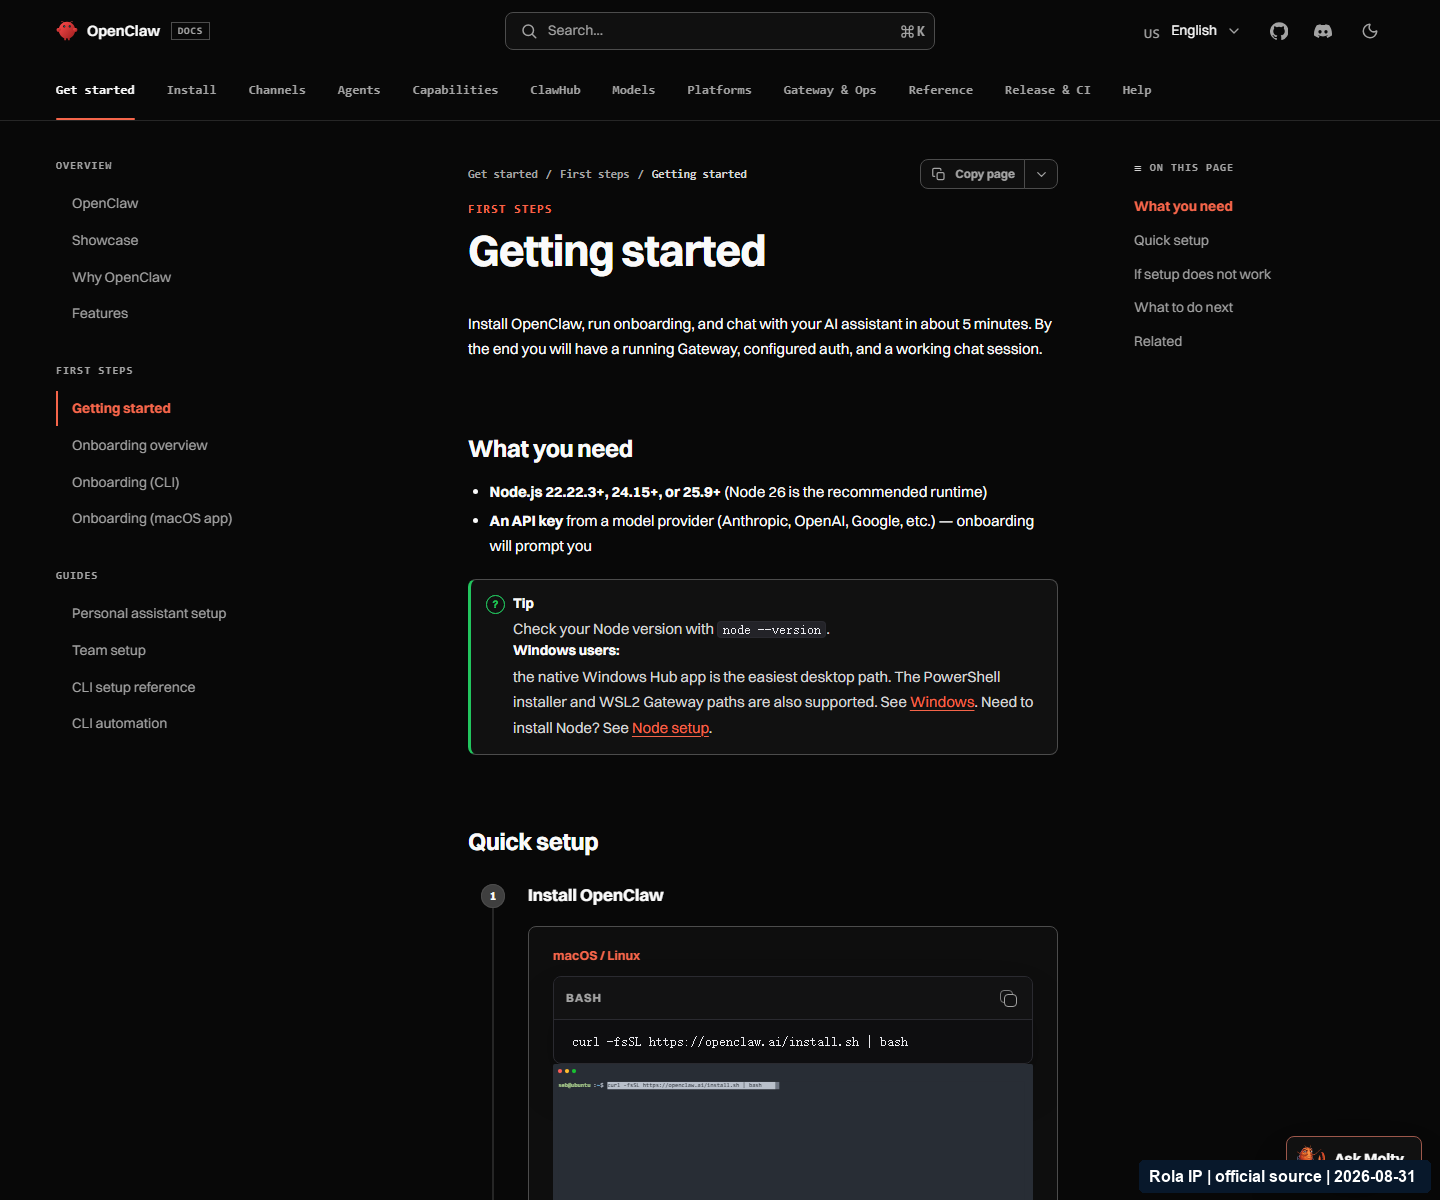Screen dimensions: 1440x1200
Task: Open Onboarding (CLI) page
Action: click(x=126, y=482)
